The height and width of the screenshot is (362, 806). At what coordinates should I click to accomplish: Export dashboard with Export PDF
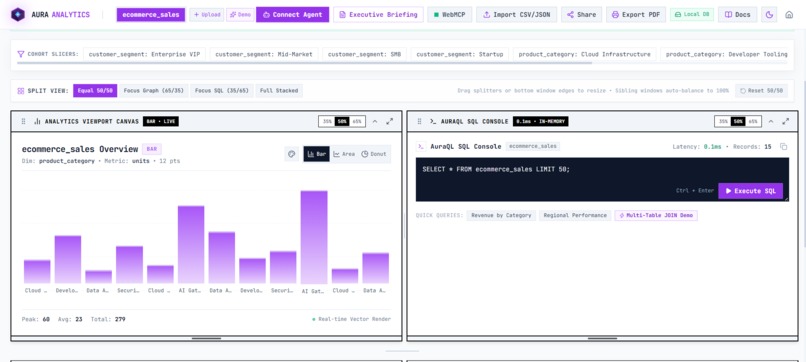point(636,14)
